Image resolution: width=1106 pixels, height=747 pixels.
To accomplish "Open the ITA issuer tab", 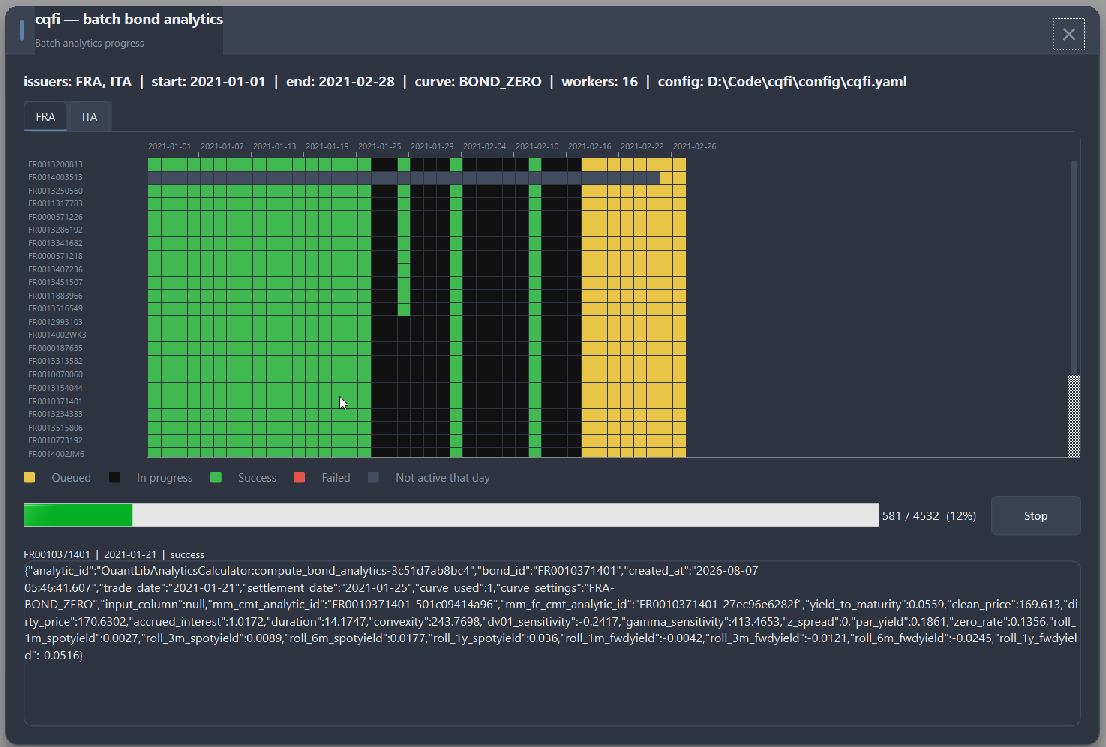I will tap(90, 117).
